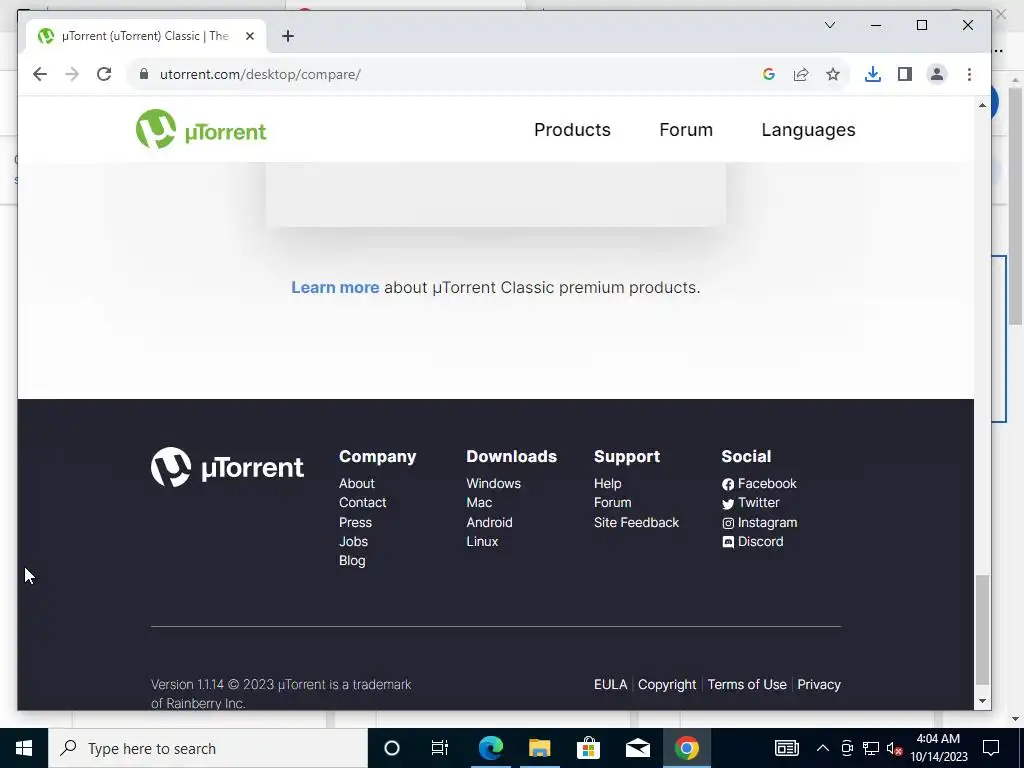Open the EULA link

pos(611,684)
